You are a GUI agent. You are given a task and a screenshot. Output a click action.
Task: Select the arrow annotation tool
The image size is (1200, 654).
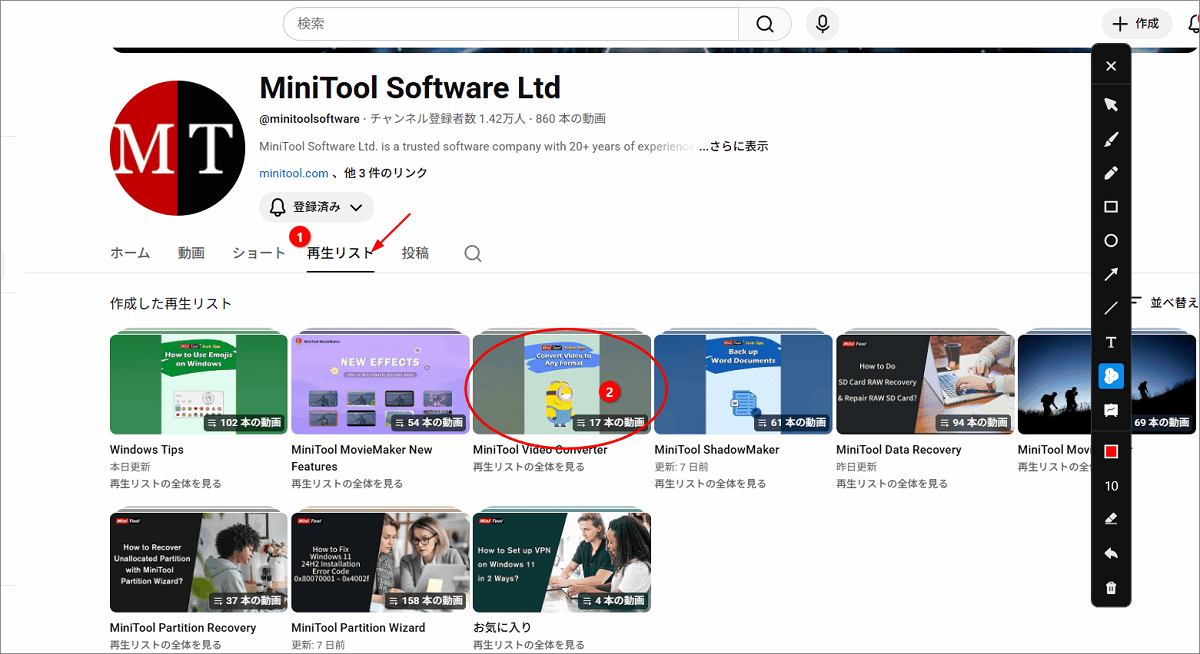1110,274
